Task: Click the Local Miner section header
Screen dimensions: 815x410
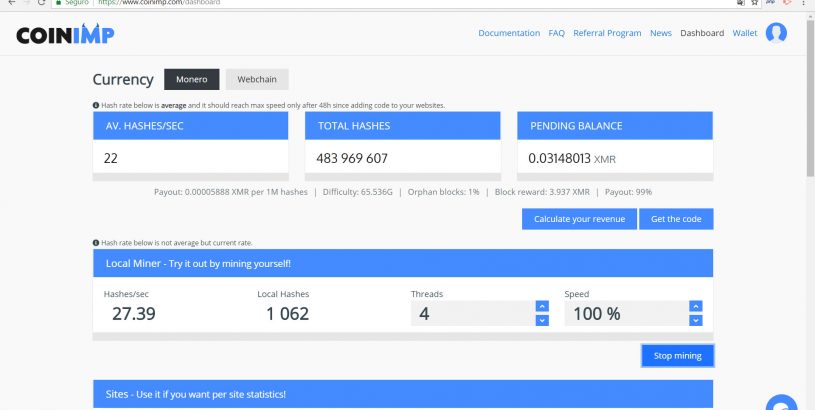Action: click(x=403, y=263)
